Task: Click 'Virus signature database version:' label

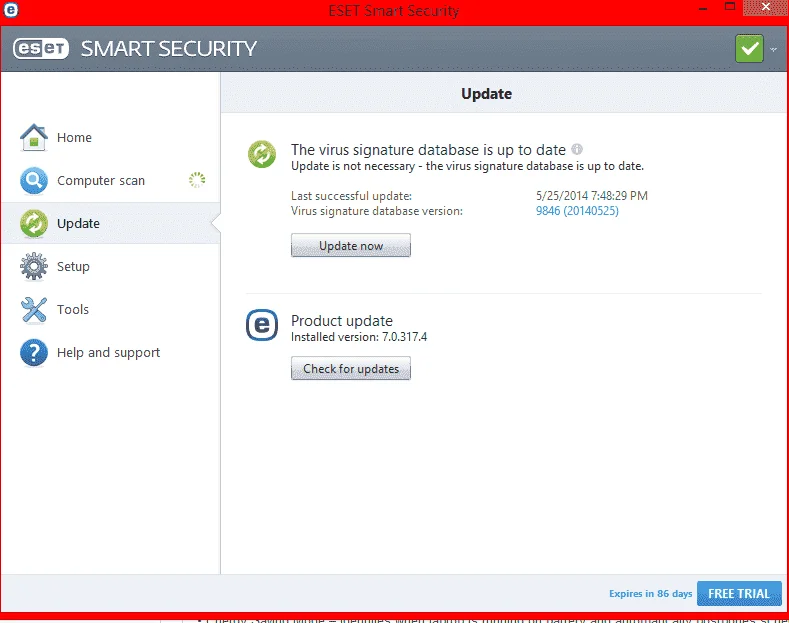Action: (377, 211)
